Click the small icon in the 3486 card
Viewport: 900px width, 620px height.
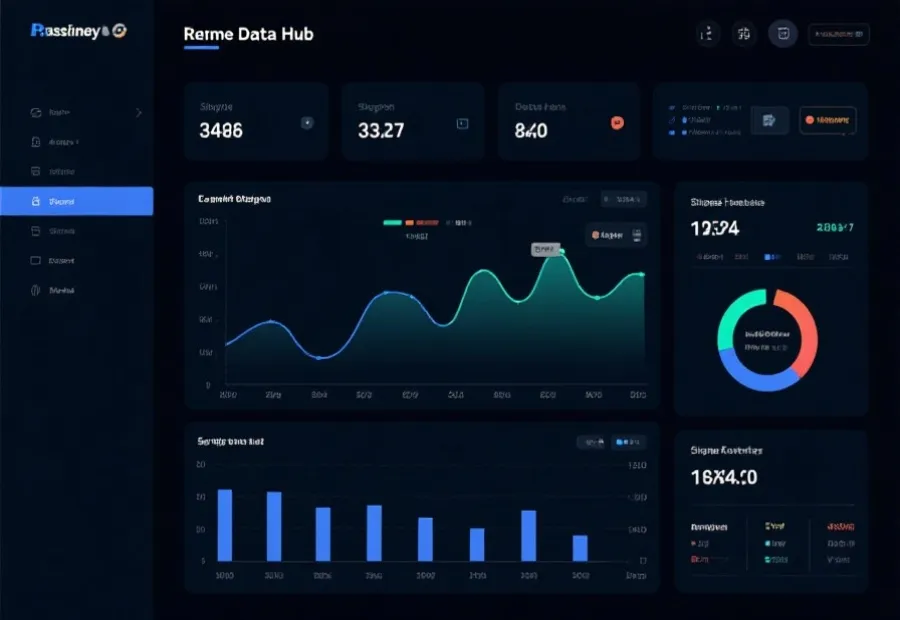[307, 123]
